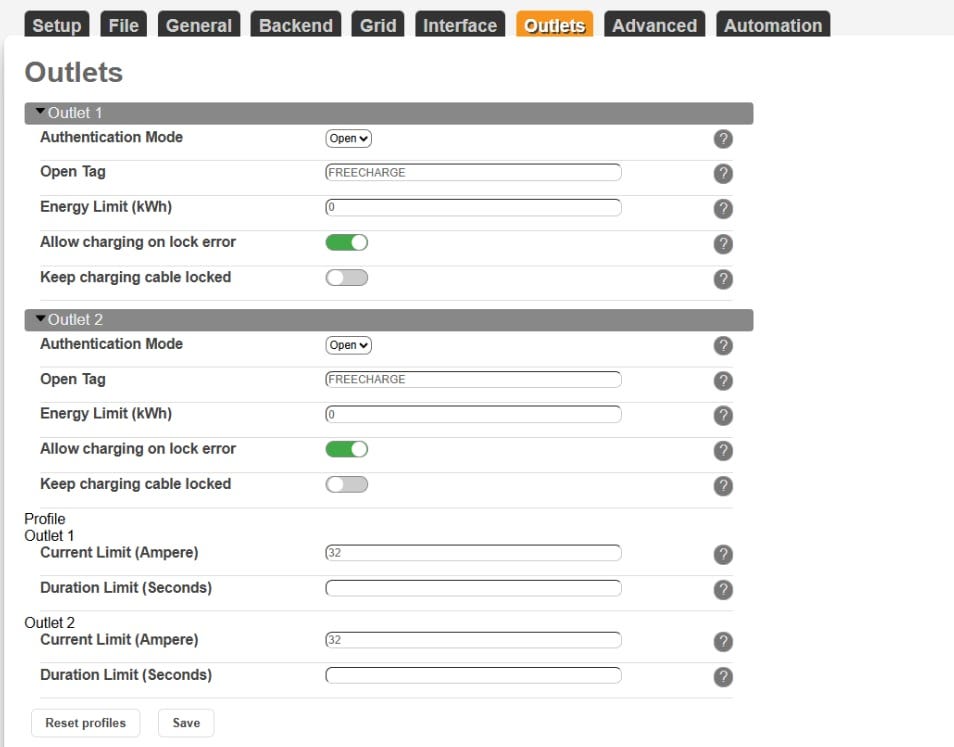Open Outlet 2 Authentication Mode dropdown
Image resolution: width=954 pixels, height=747 pixels.
[349, 346]
